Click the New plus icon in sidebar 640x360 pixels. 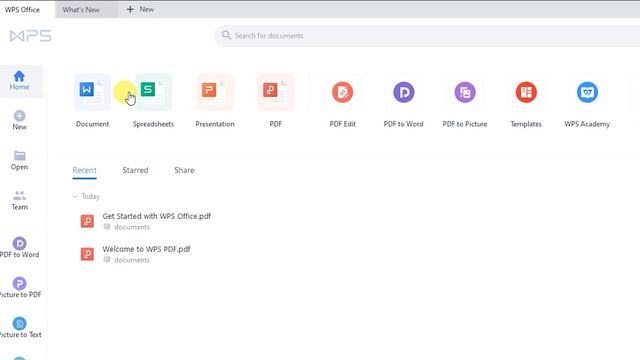pos(20,116)
